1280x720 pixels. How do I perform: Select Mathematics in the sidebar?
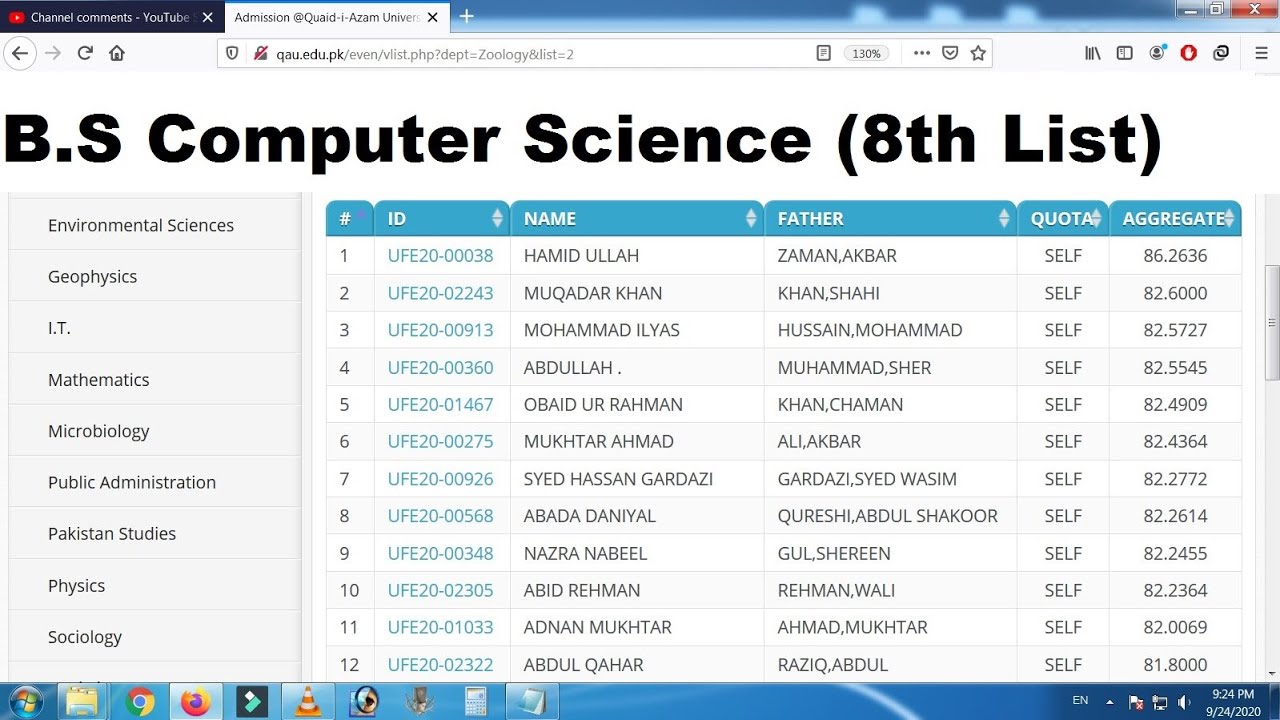click(x=98, y=379)
